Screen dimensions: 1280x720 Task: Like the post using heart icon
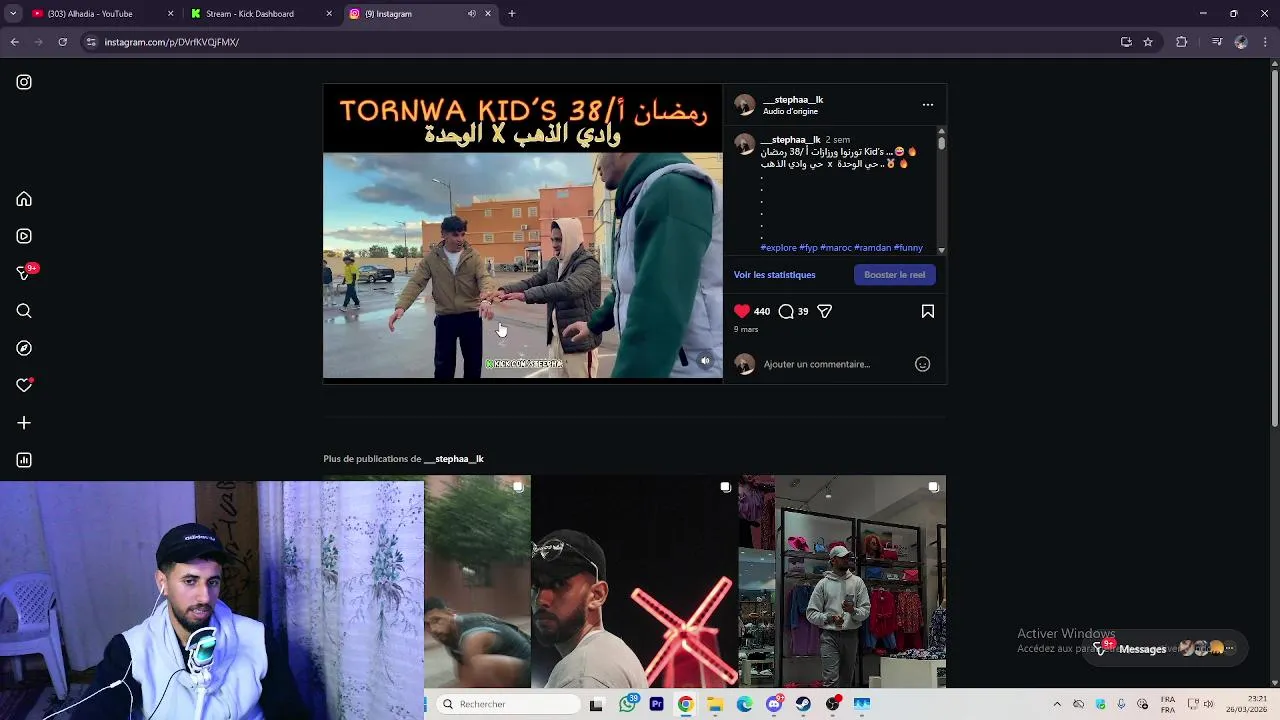tap(742, 311)
